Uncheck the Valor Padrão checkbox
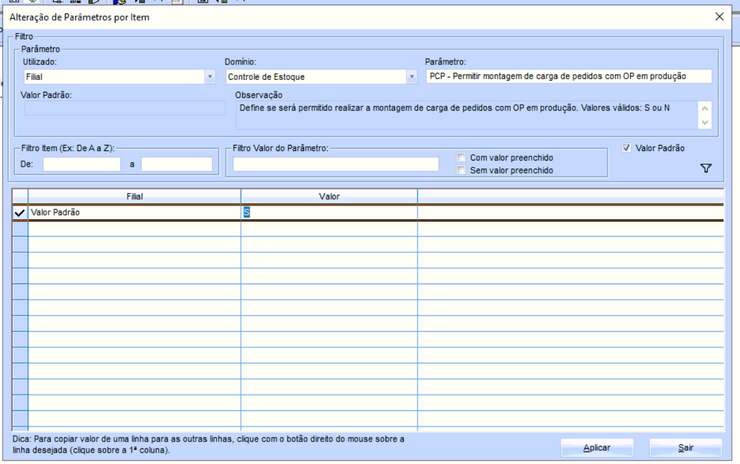This screenshot has height=464, width=740. click(627, 148)
